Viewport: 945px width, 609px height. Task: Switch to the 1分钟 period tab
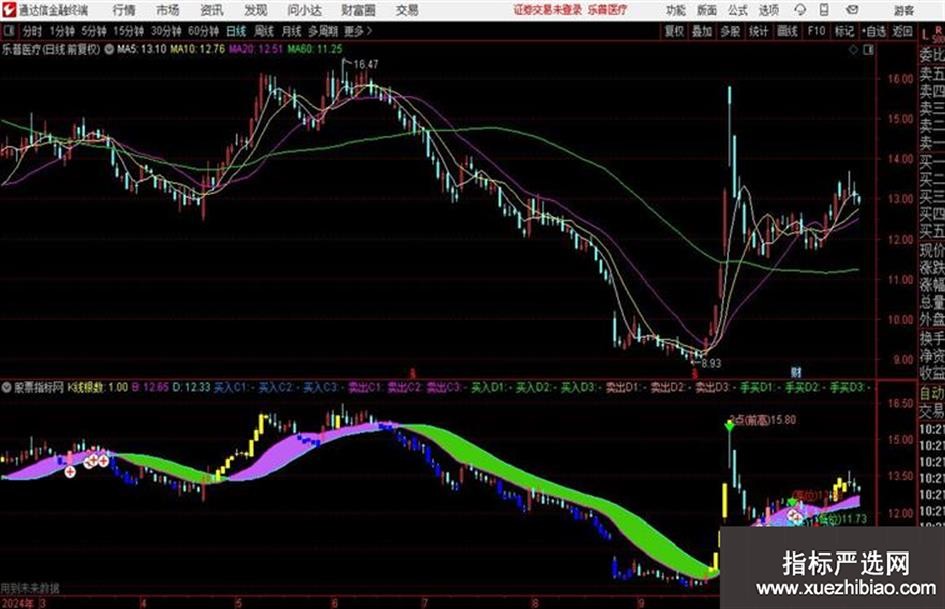click(x=61, y=31)
